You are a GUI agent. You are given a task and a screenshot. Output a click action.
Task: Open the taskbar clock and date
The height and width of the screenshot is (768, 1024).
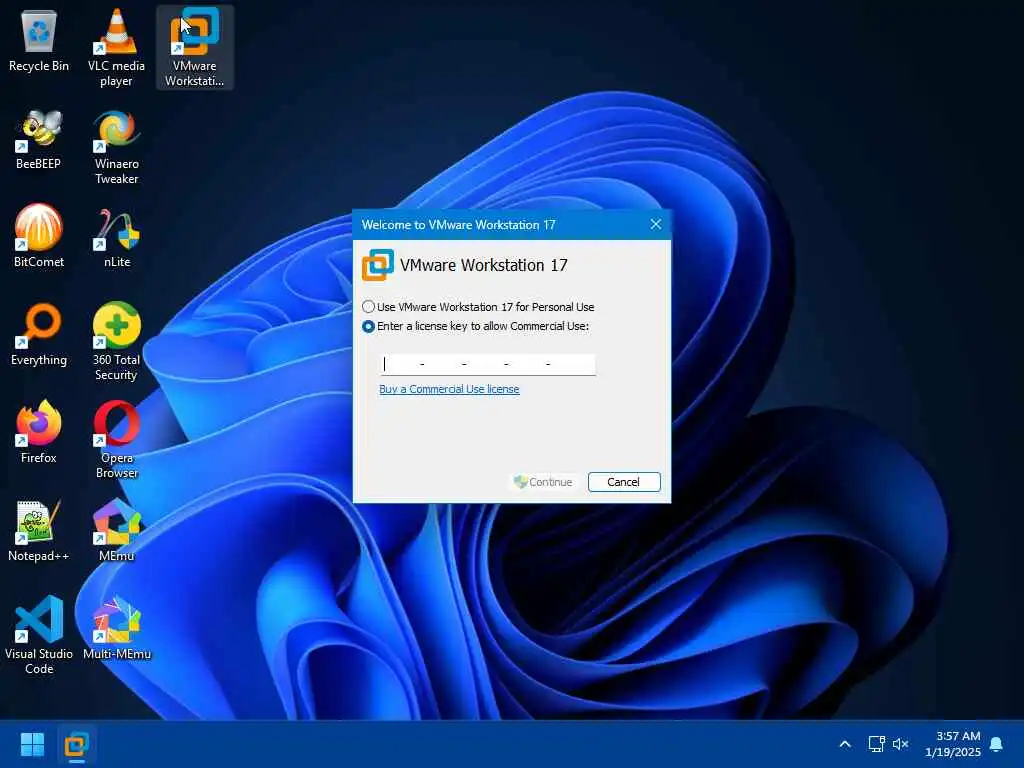tap(953, 744)
